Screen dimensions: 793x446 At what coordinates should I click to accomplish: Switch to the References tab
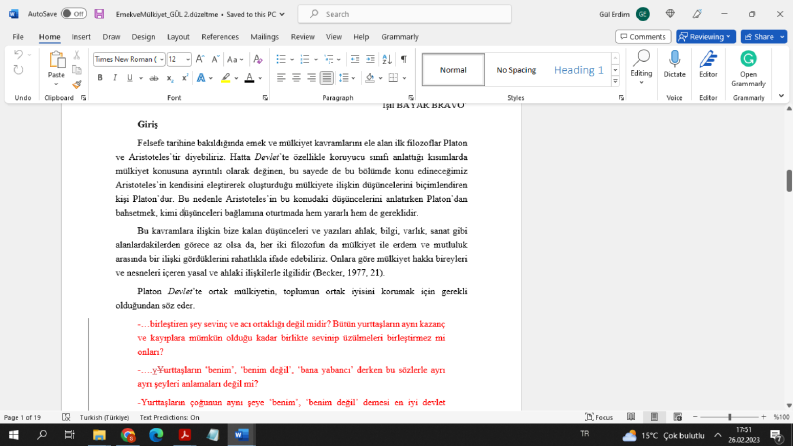coord(220,36)
